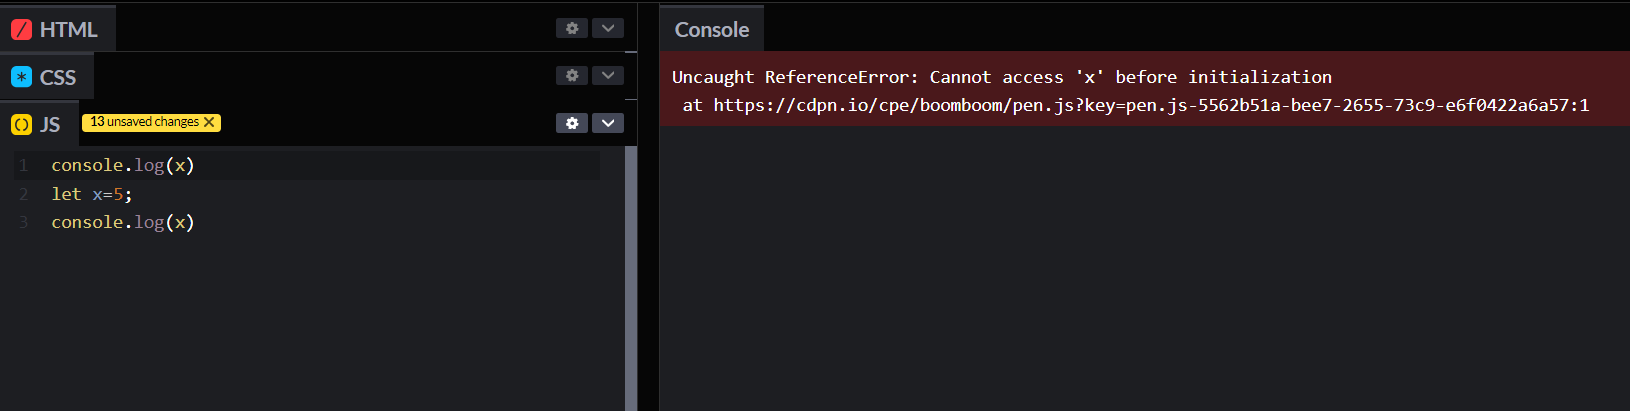
Task: Dismiss the unsaved changes badge
Action: [209, 122]
